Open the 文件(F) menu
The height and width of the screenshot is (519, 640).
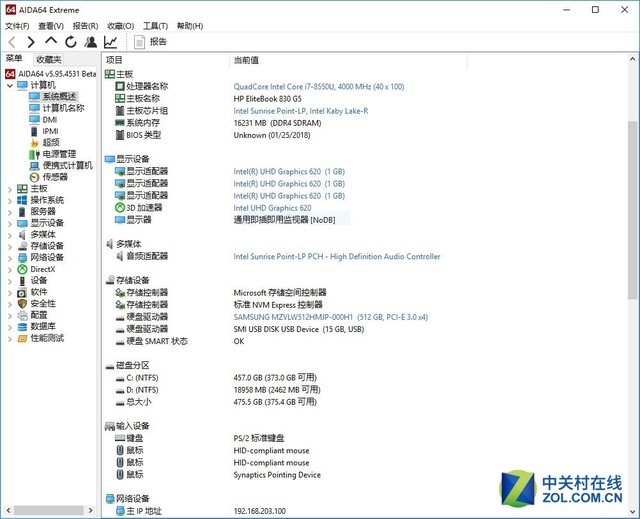(x=17, y=26)
